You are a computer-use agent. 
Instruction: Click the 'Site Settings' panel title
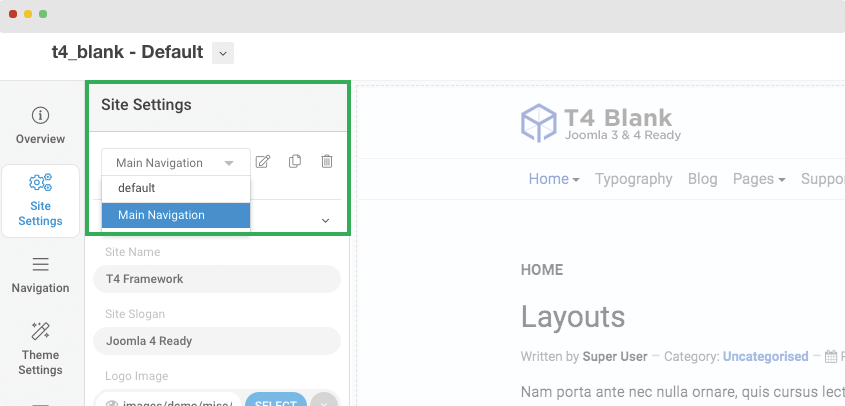146,105
